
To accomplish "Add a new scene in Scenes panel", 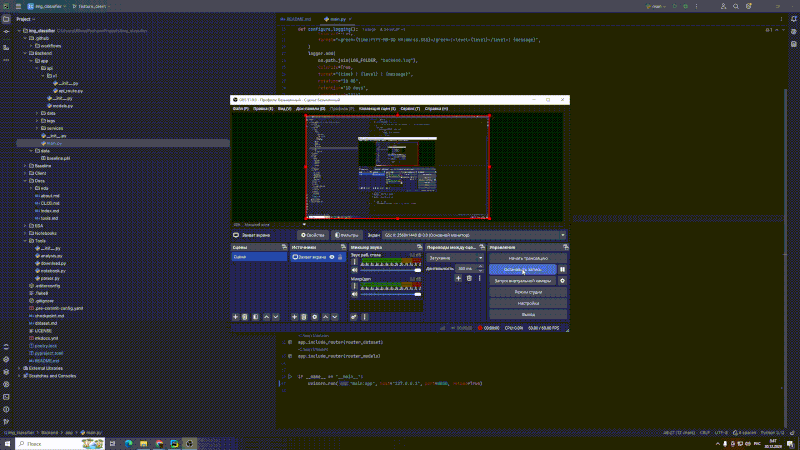I will pyautogui.click(x=236, y=317).
